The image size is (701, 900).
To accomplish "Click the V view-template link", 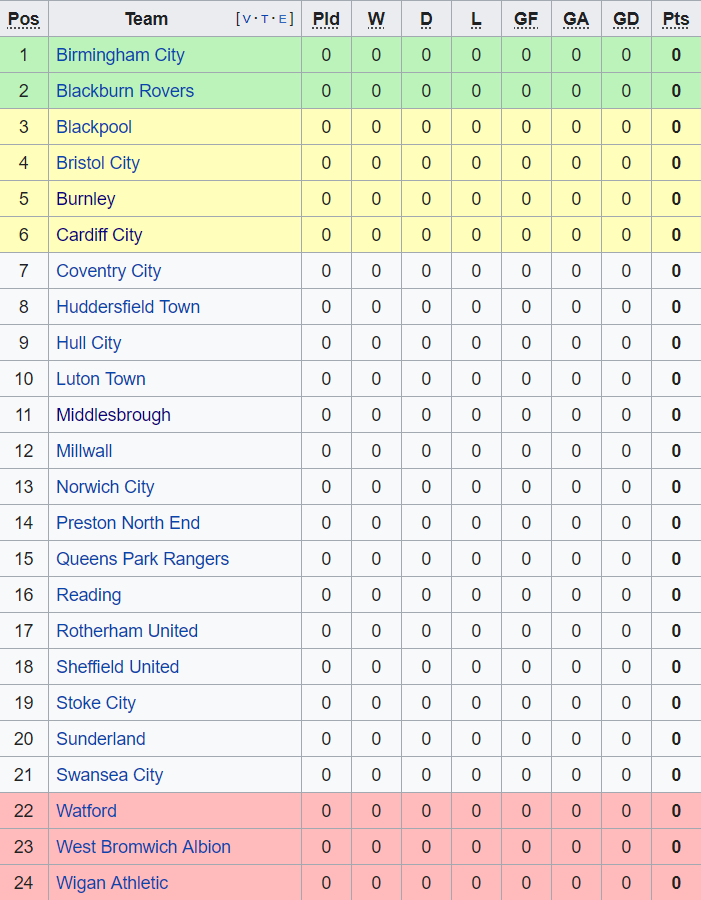I will pos(247,19).
